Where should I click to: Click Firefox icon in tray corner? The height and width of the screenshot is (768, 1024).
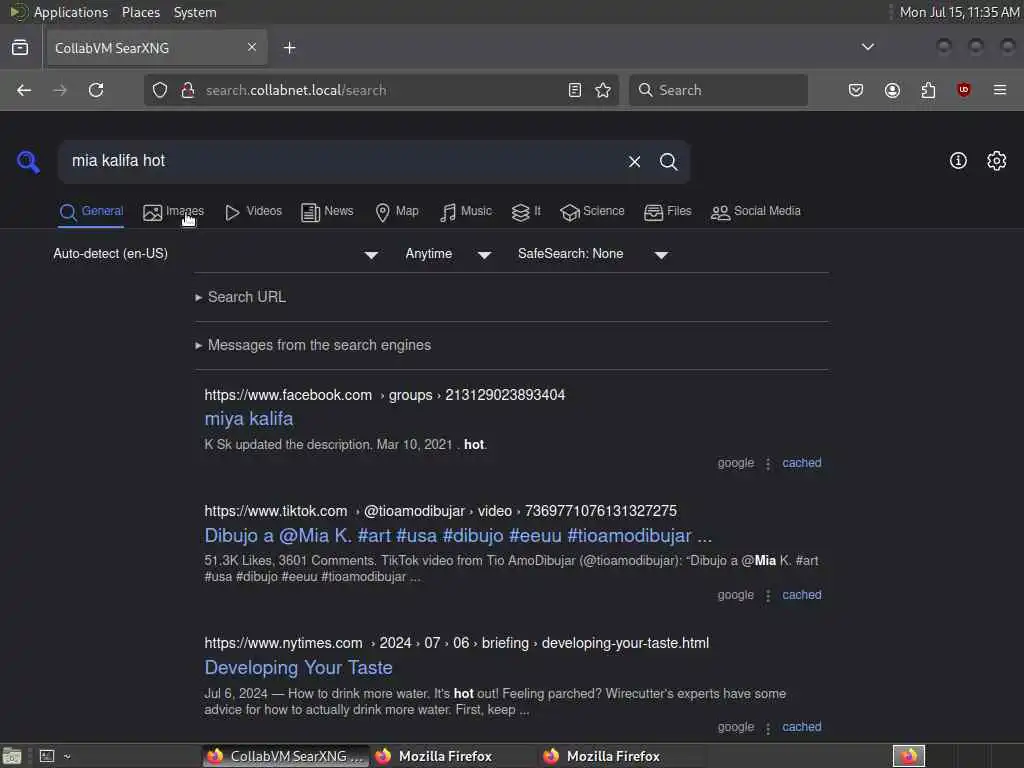coord(909,756)
